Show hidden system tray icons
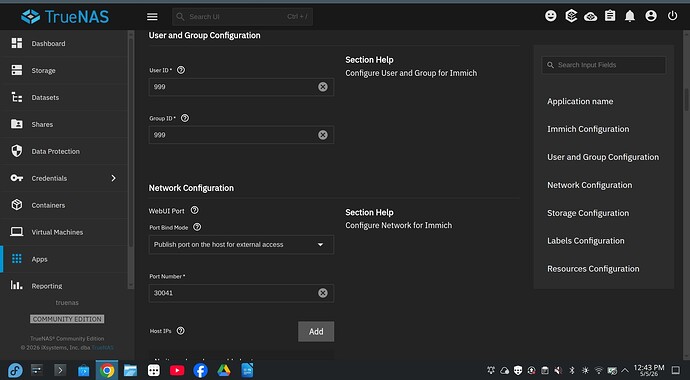690x380 pixels. coord(624,370)
